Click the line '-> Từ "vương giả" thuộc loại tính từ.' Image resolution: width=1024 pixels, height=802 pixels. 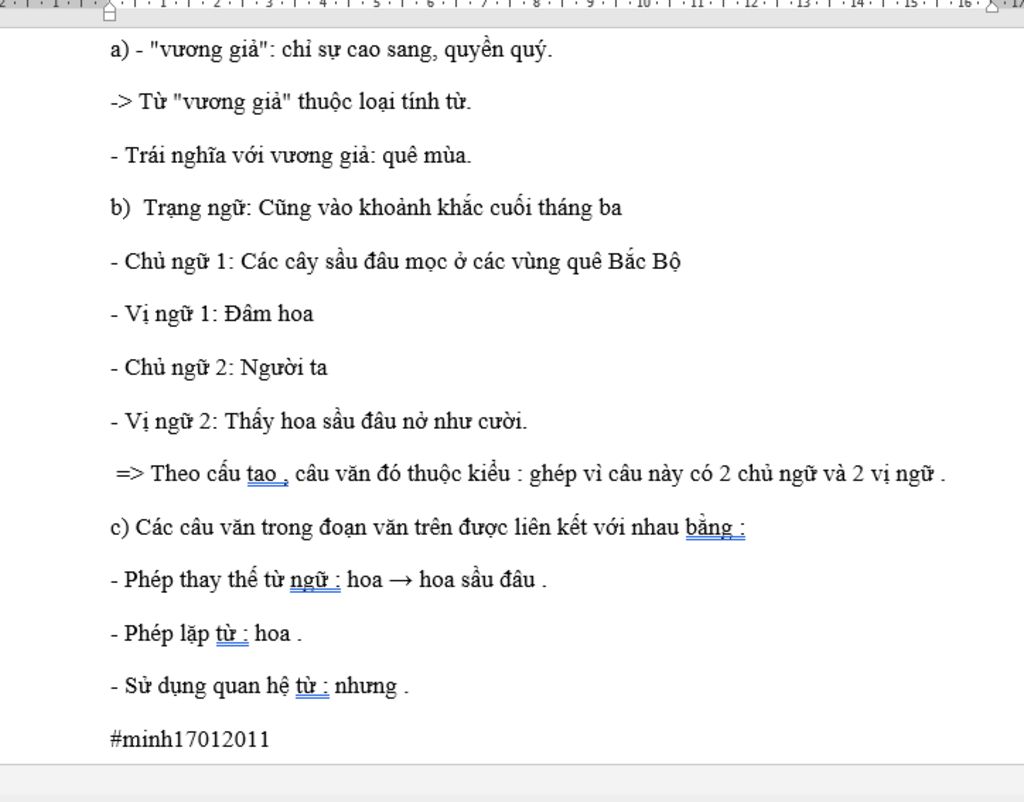tap(291, 103)
